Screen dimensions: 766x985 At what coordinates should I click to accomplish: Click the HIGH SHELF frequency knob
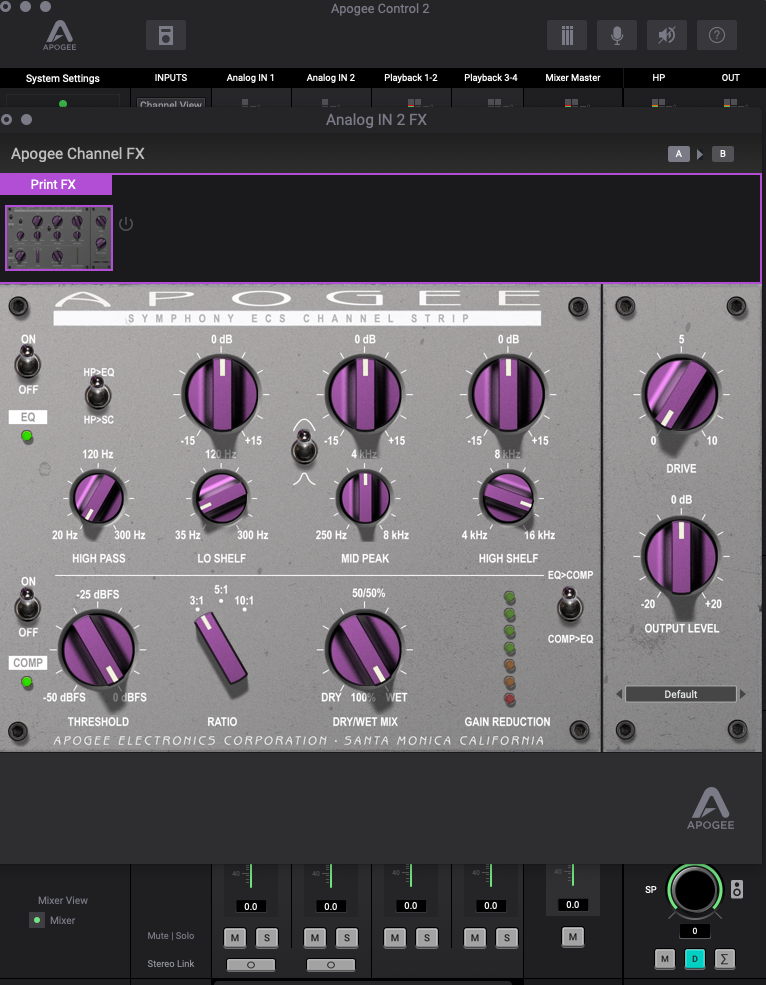pyautogui.click(x=508, y=498)
